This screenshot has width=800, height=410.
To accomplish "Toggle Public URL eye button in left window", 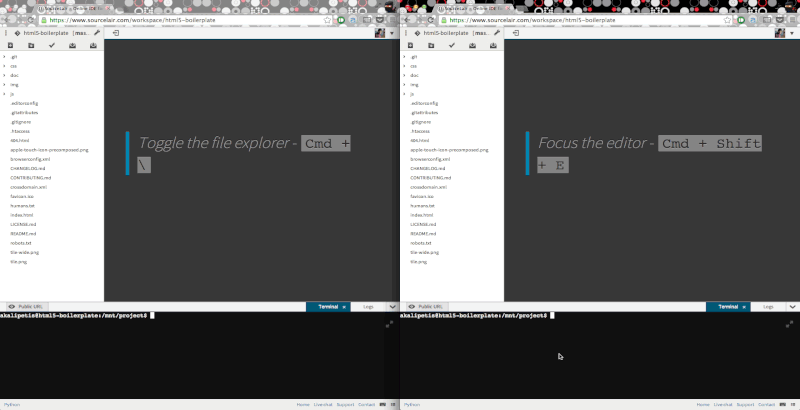I will pos(26,306).
